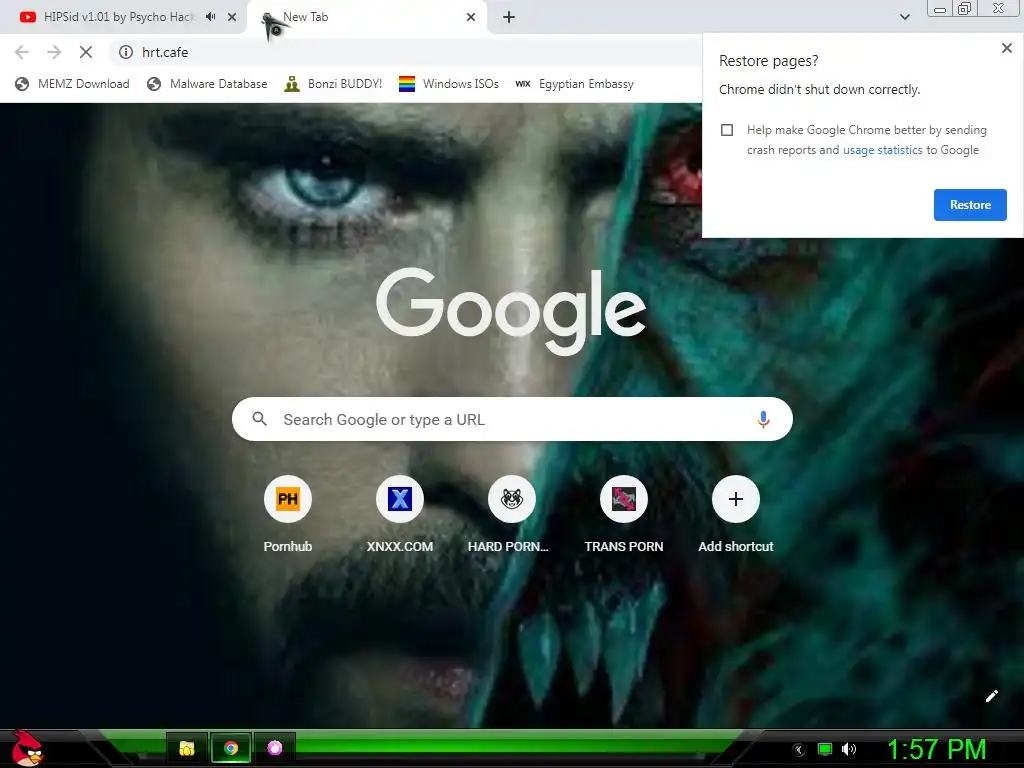The image size is (1024, 768).
Task: Open Start menu with red bird icon
Action: click(26, 748)
